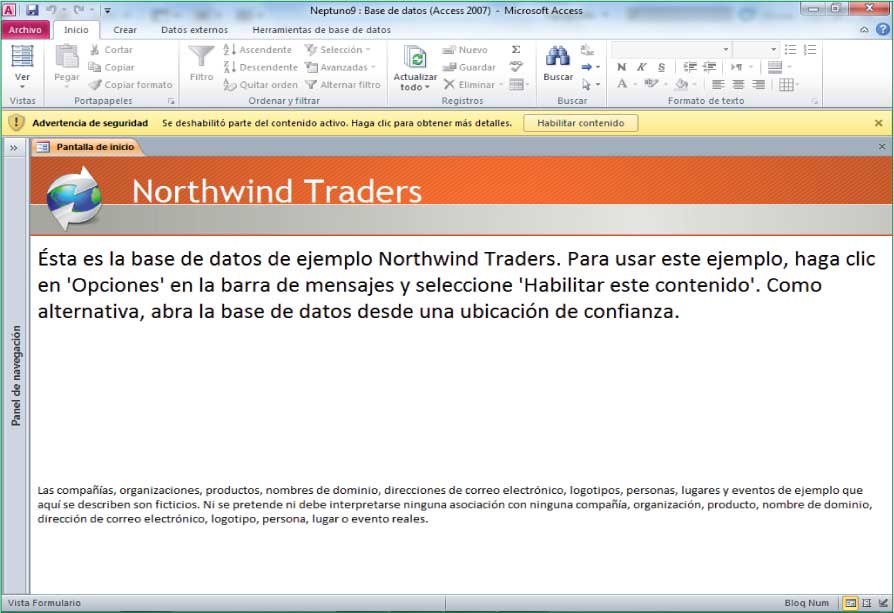894x613 pixels.
Task: Toggle Cursiva italic K
Action: [641, 67]
